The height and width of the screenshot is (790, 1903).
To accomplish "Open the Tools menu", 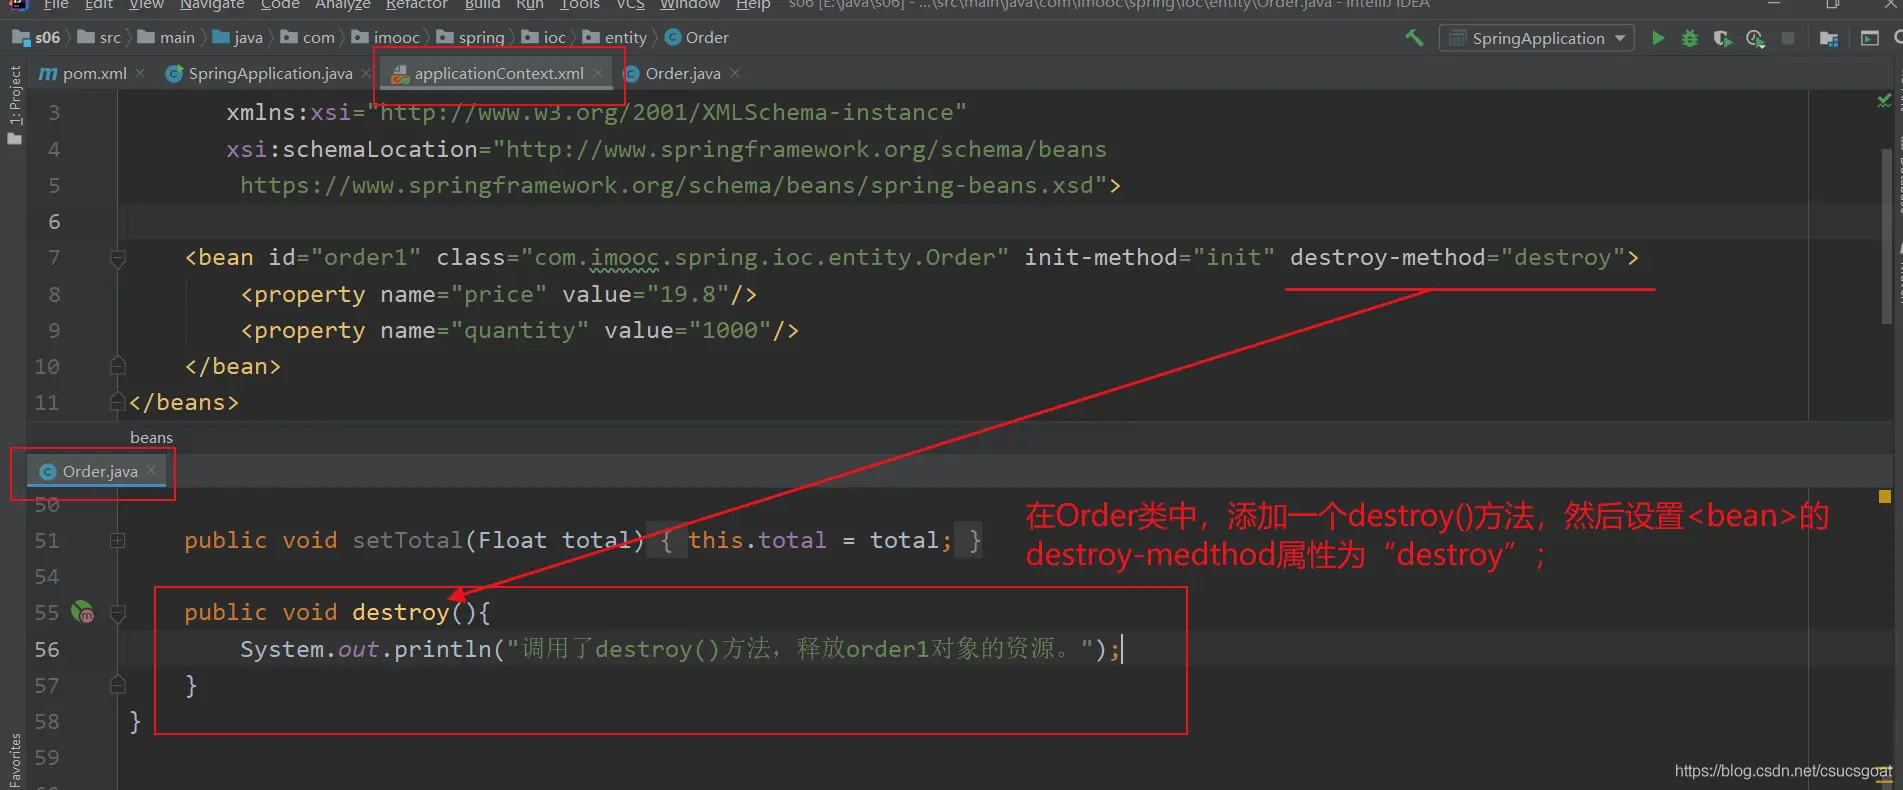I will tap(580, 5).
